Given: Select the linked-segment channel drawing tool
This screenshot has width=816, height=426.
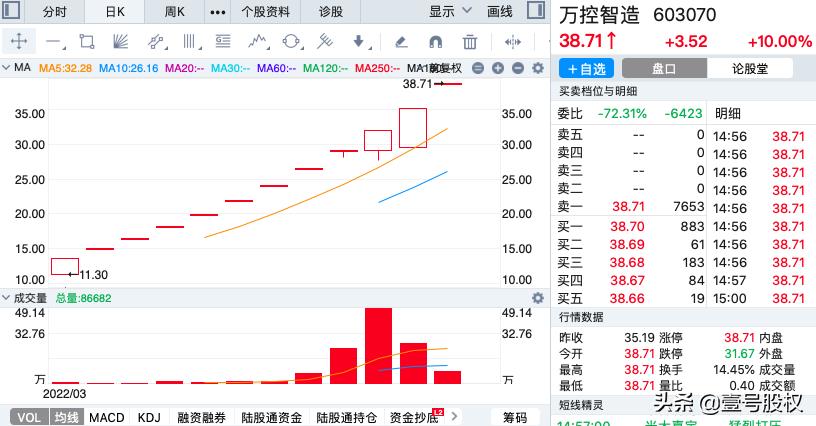Looking at the screenshot, I should [x=156, y=42].
